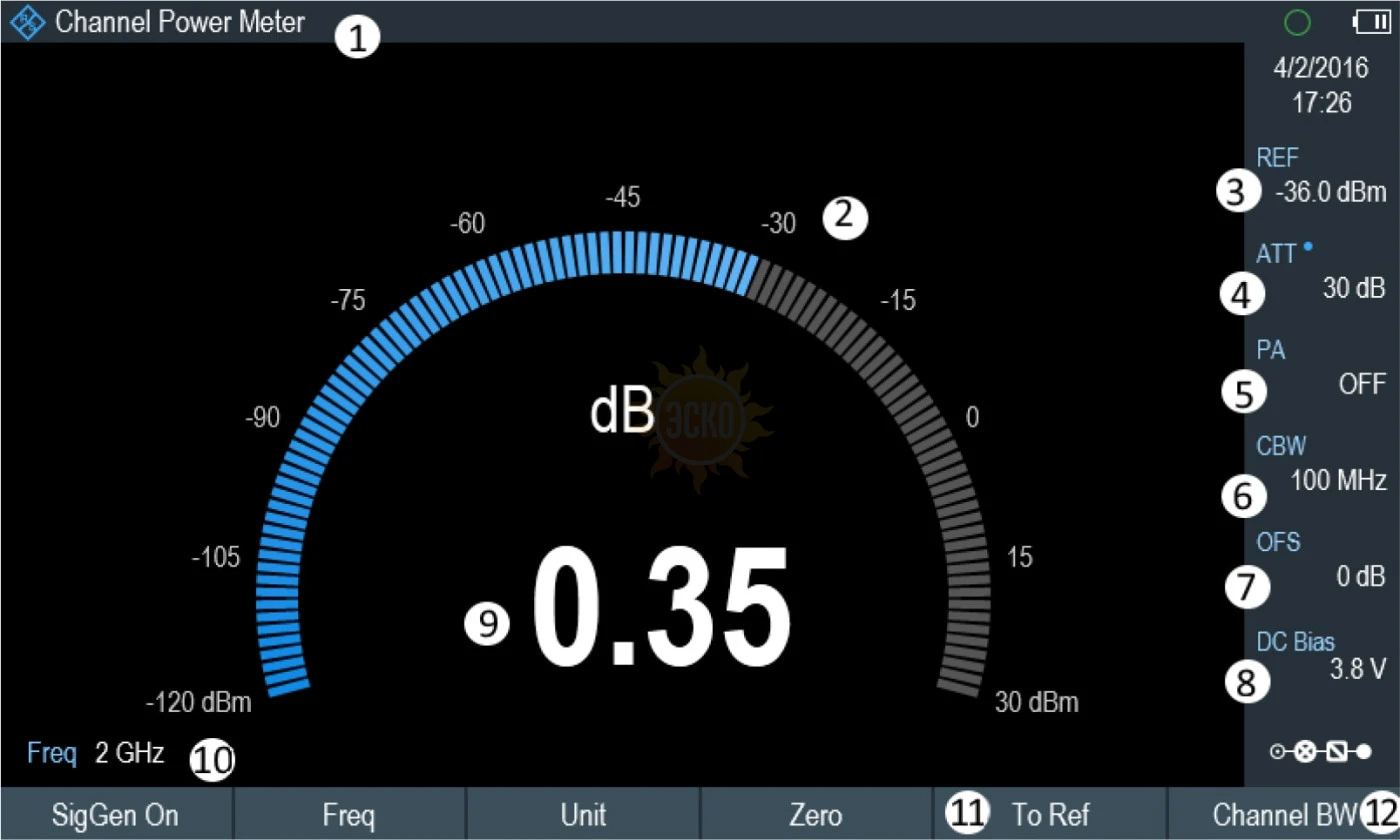The height and width of the screenshot is (840, 1400).
Task: Click the 15 gauge scale label
Action: 1020,558
